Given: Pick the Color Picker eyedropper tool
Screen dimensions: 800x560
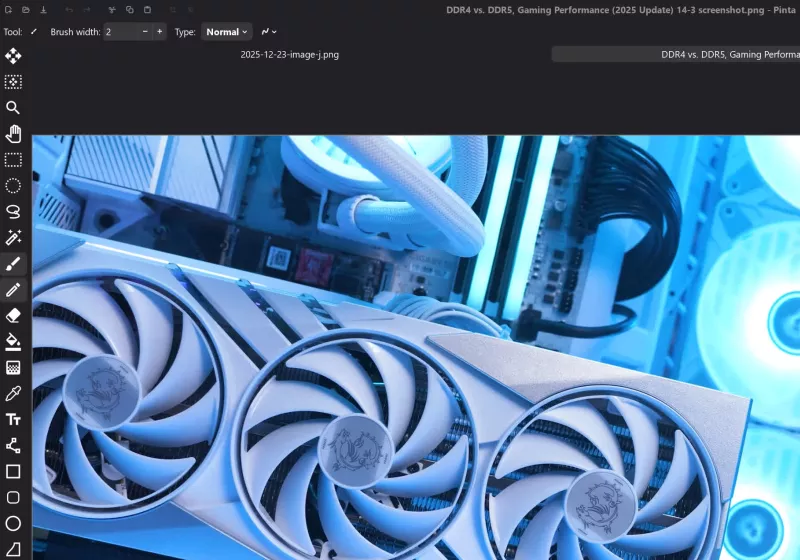Looking at the screenshot, I should pos(13,394).
